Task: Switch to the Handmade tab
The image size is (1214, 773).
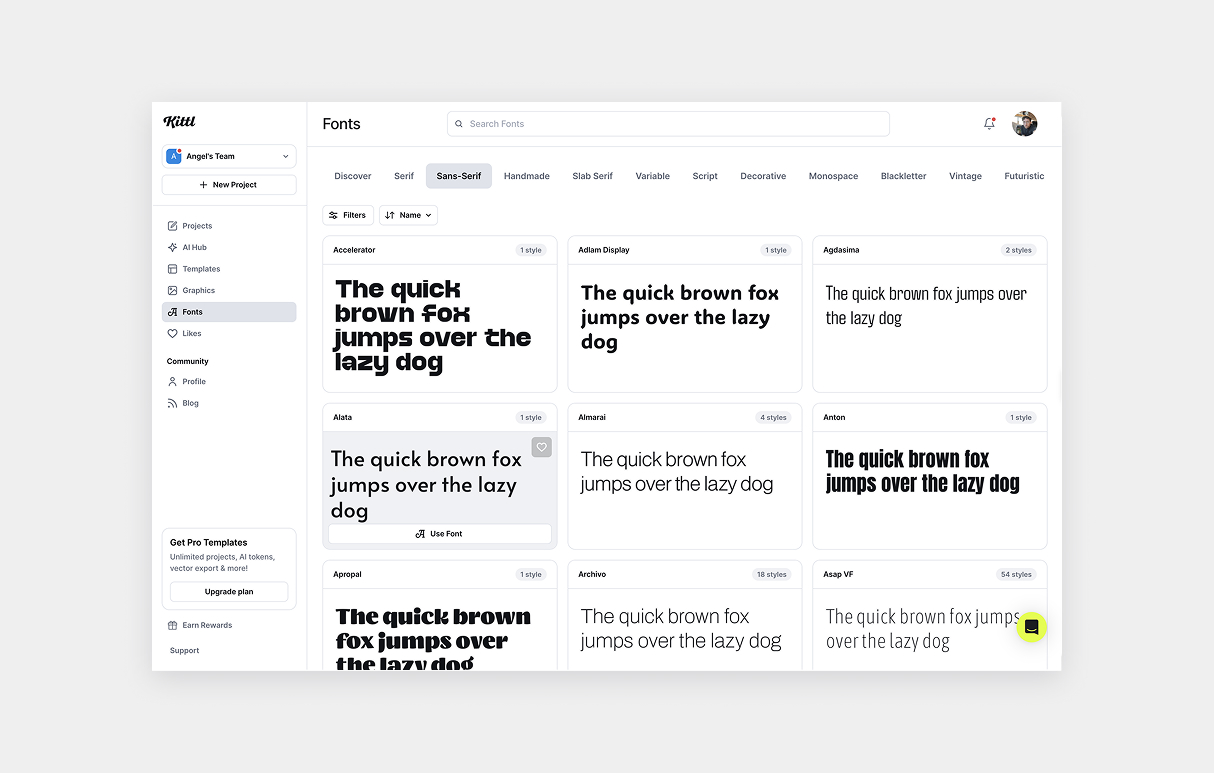Action: point(527,176)
